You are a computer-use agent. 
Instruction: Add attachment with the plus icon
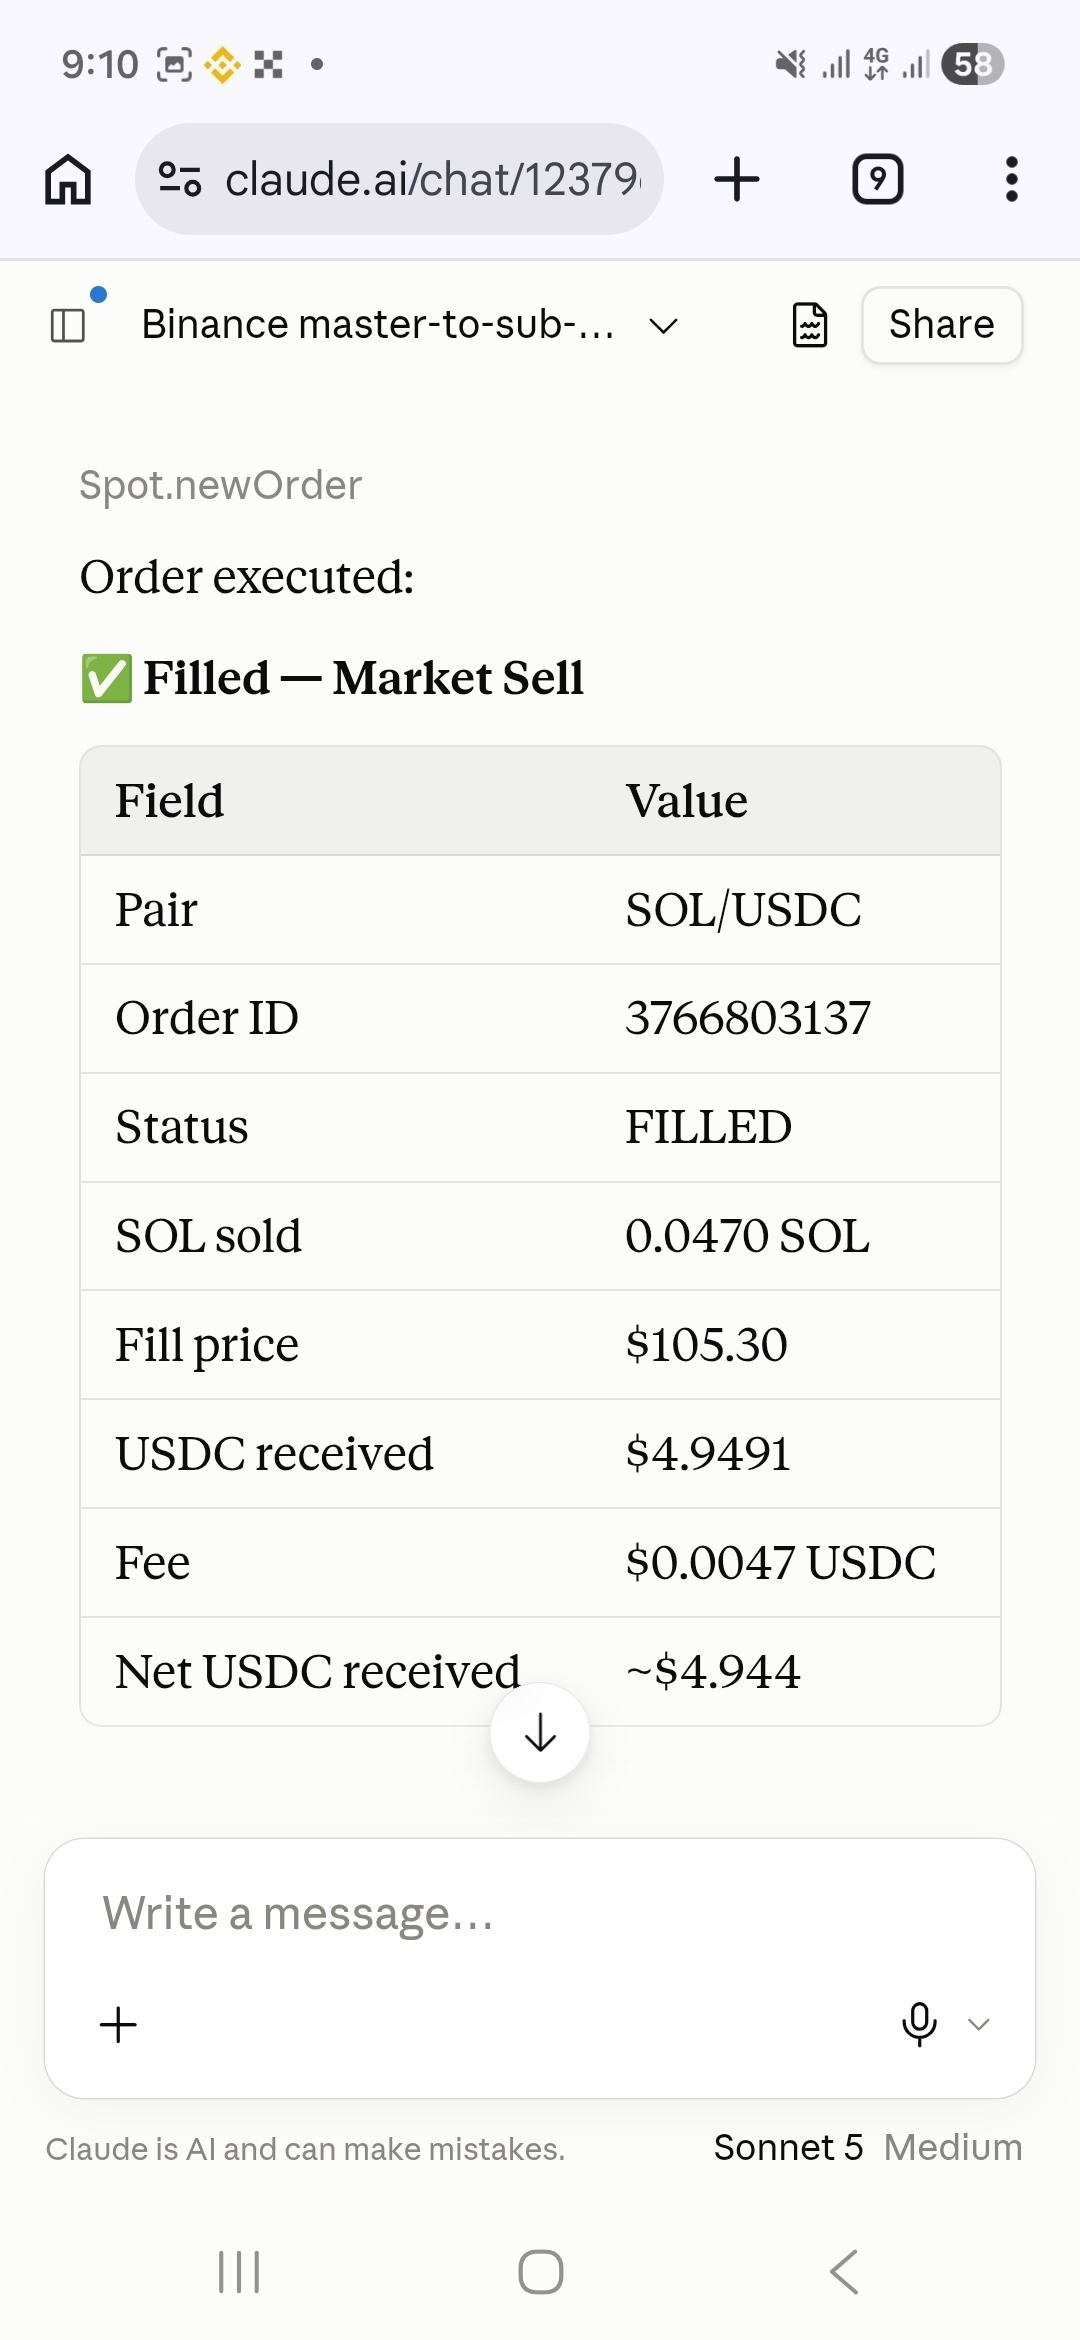coord(118,2025)
